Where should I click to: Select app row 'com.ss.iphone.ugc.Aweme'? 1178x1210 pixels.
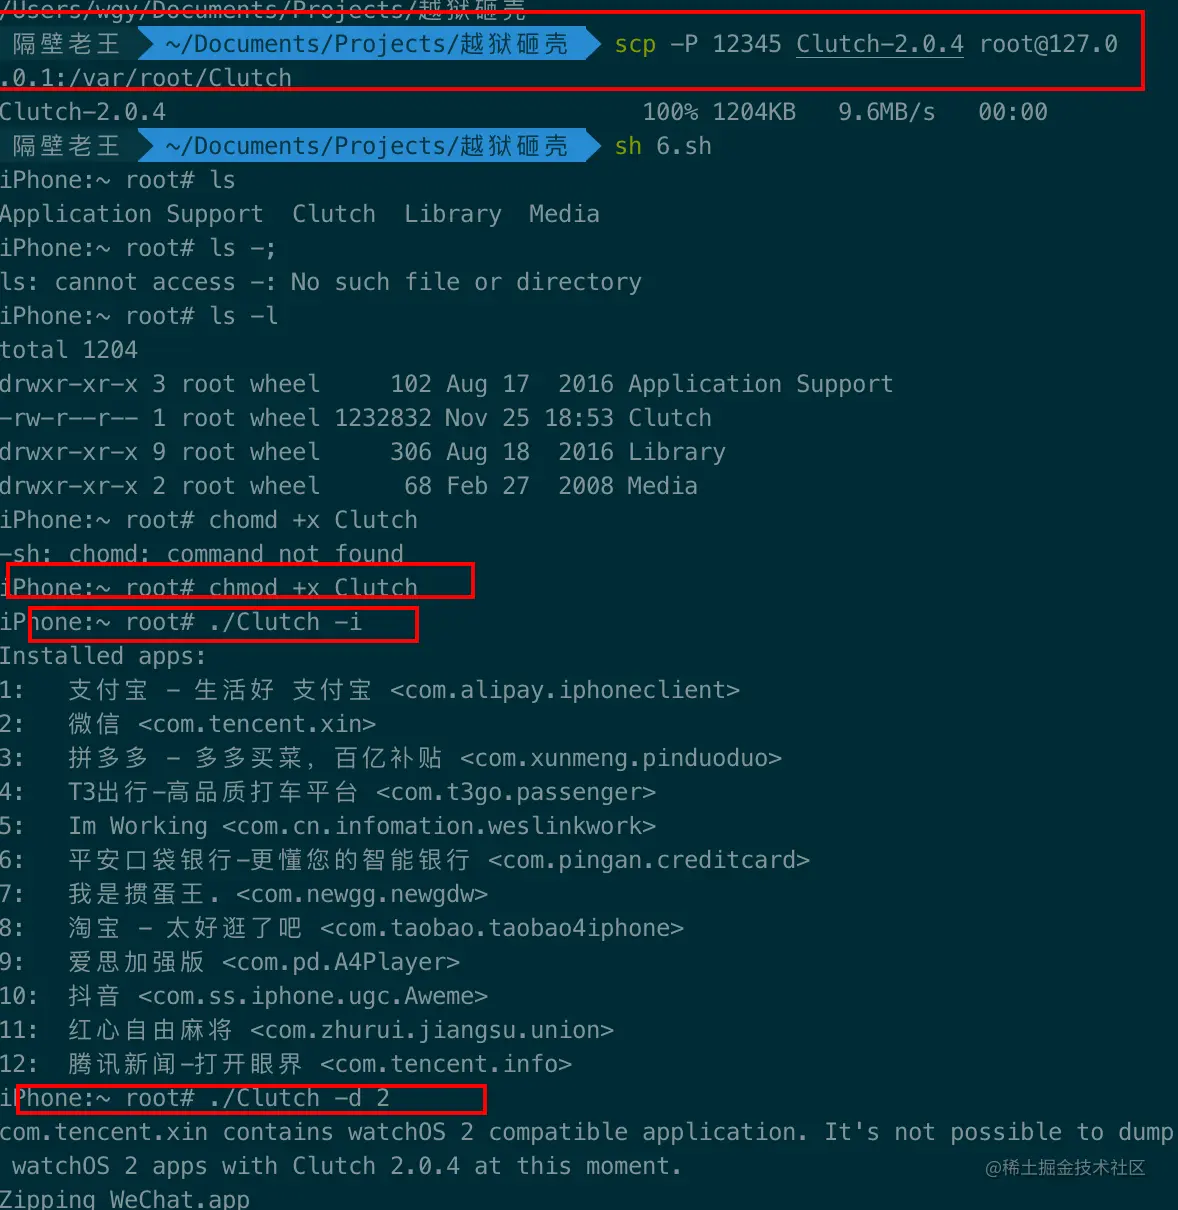[244, 996]
